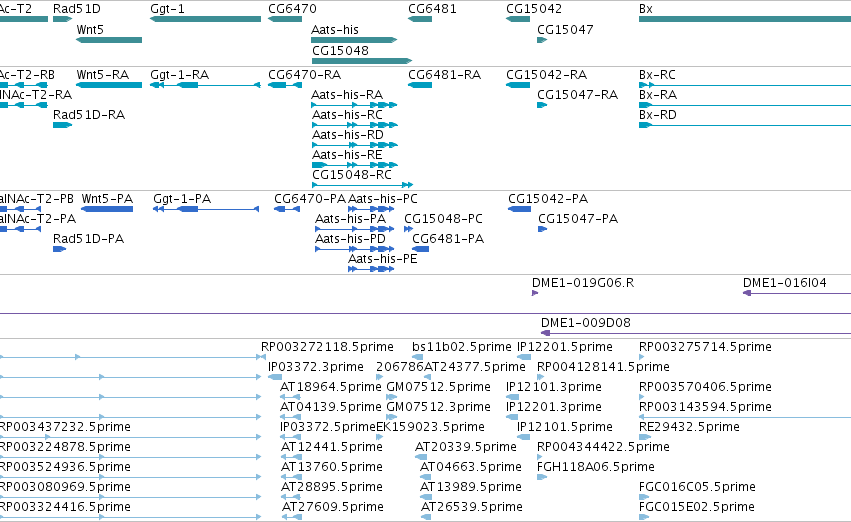The image size is (851, 522).
Task: Click the Aats-his gene label
Action: click(x=335, y=30)
